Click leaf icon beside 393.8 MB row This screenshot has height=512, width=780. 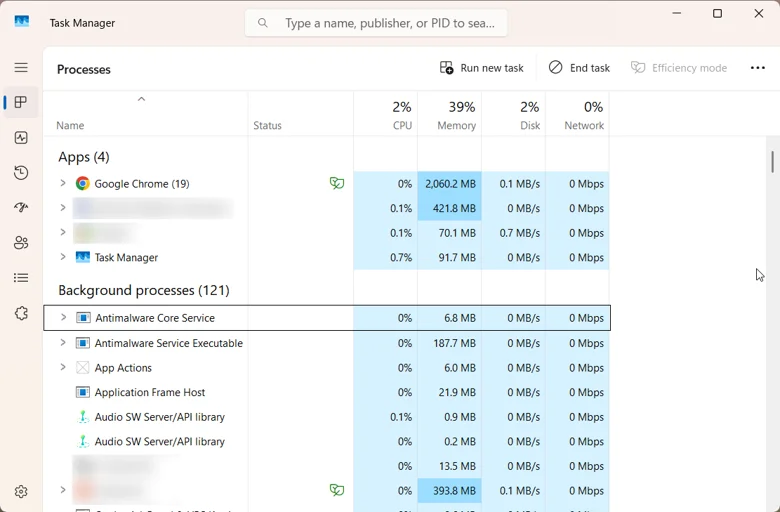[337, 490]
